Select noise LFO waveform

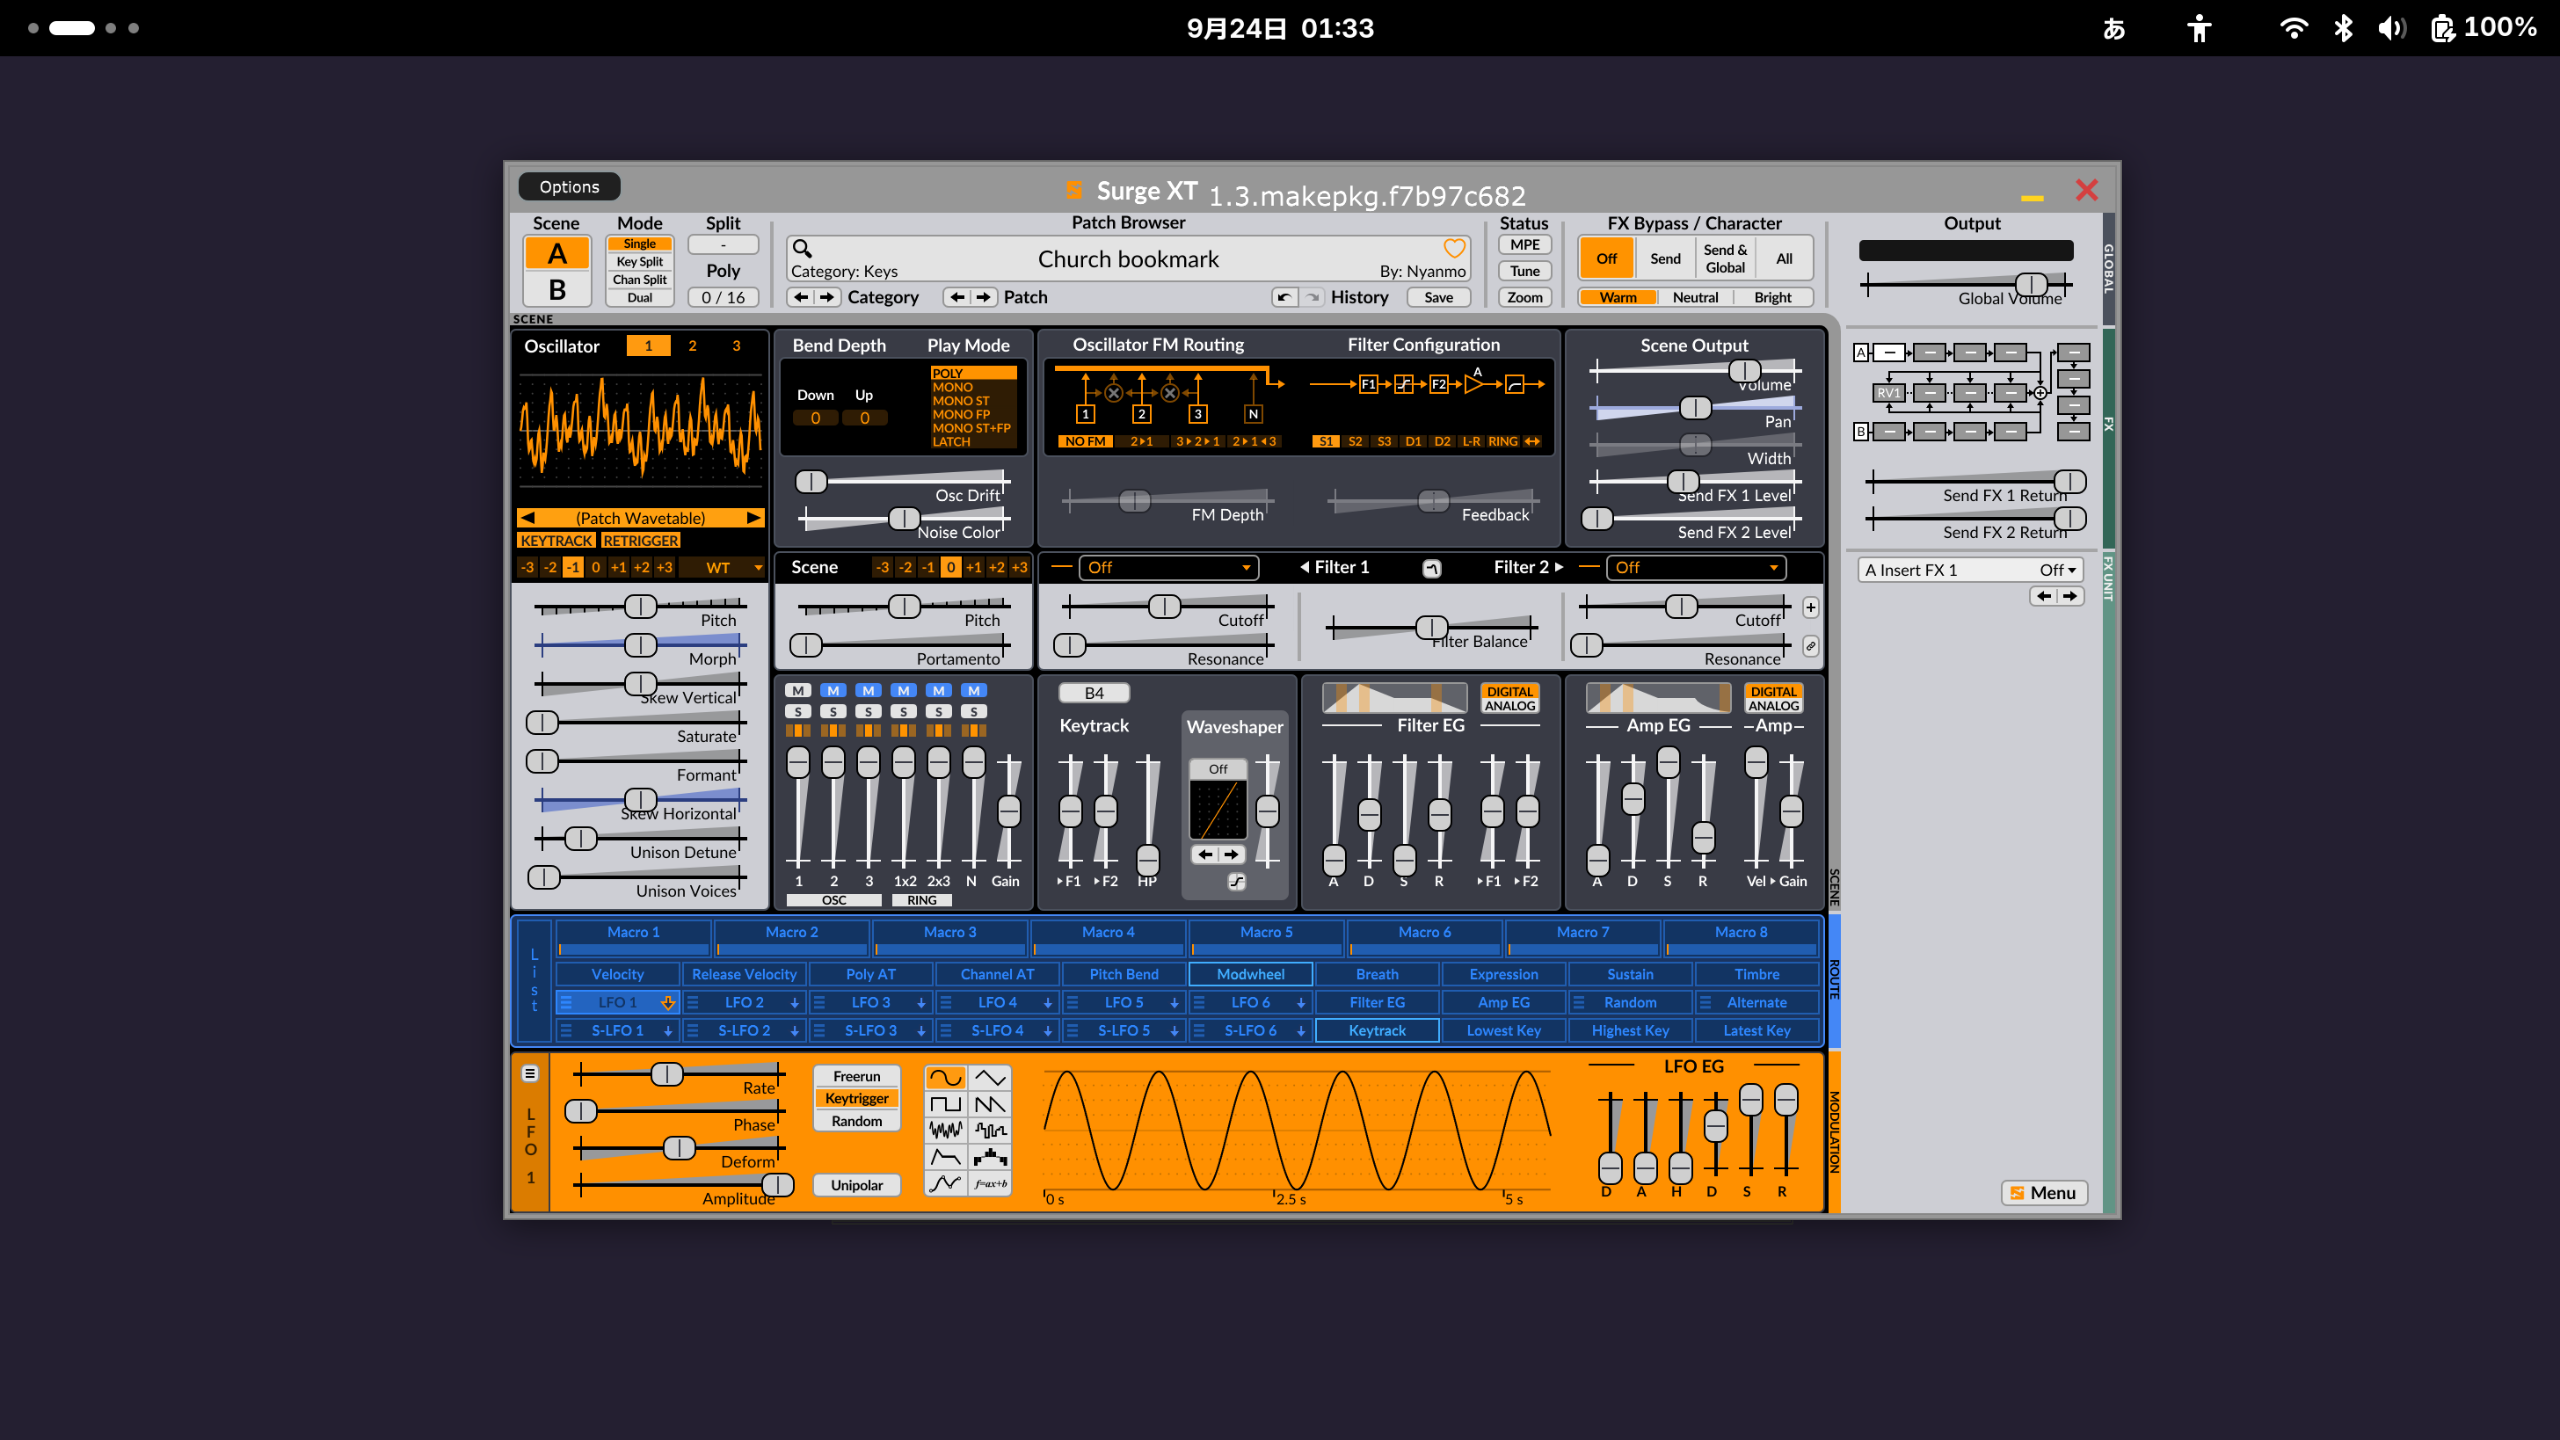click(x=945, y=1131)
